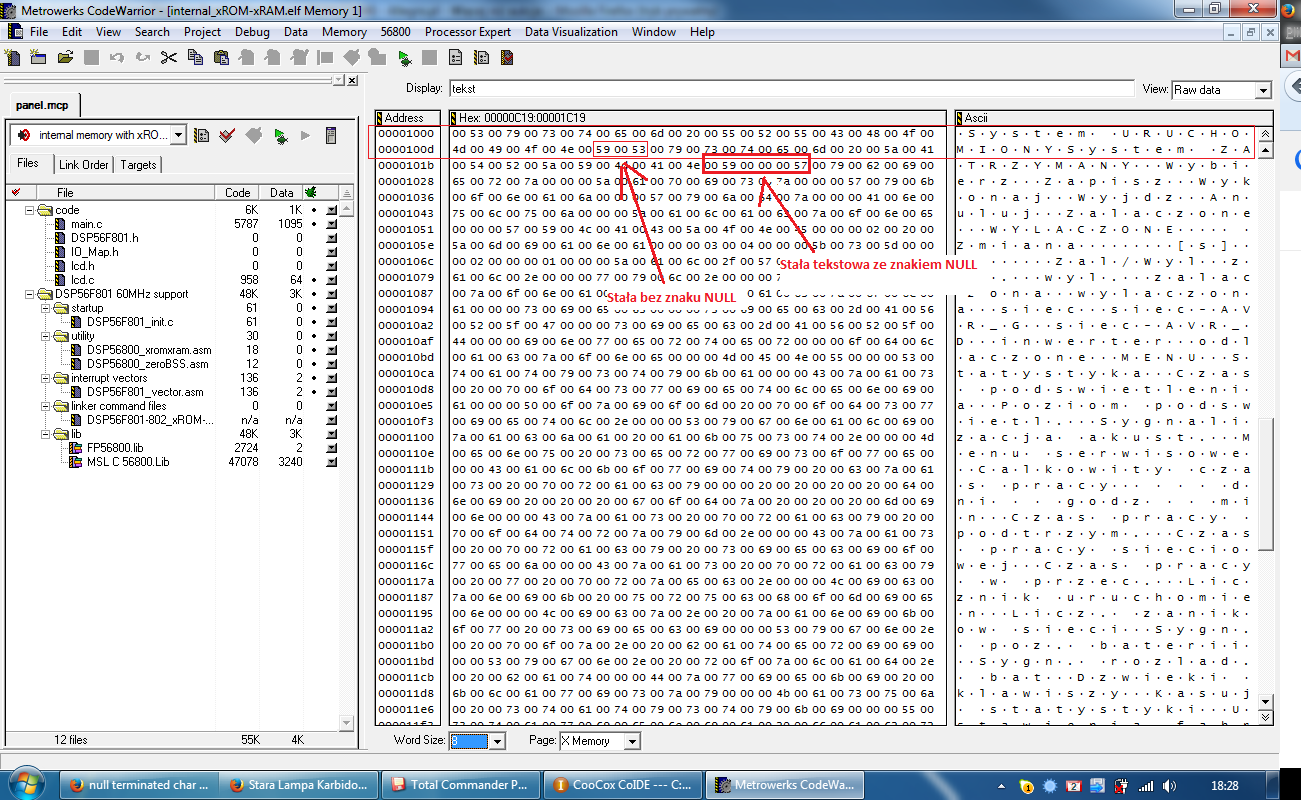Toggle debug dot for DSP56F801_vector.asm
Screen dimensions: 1301x800
tap(313, 392)
